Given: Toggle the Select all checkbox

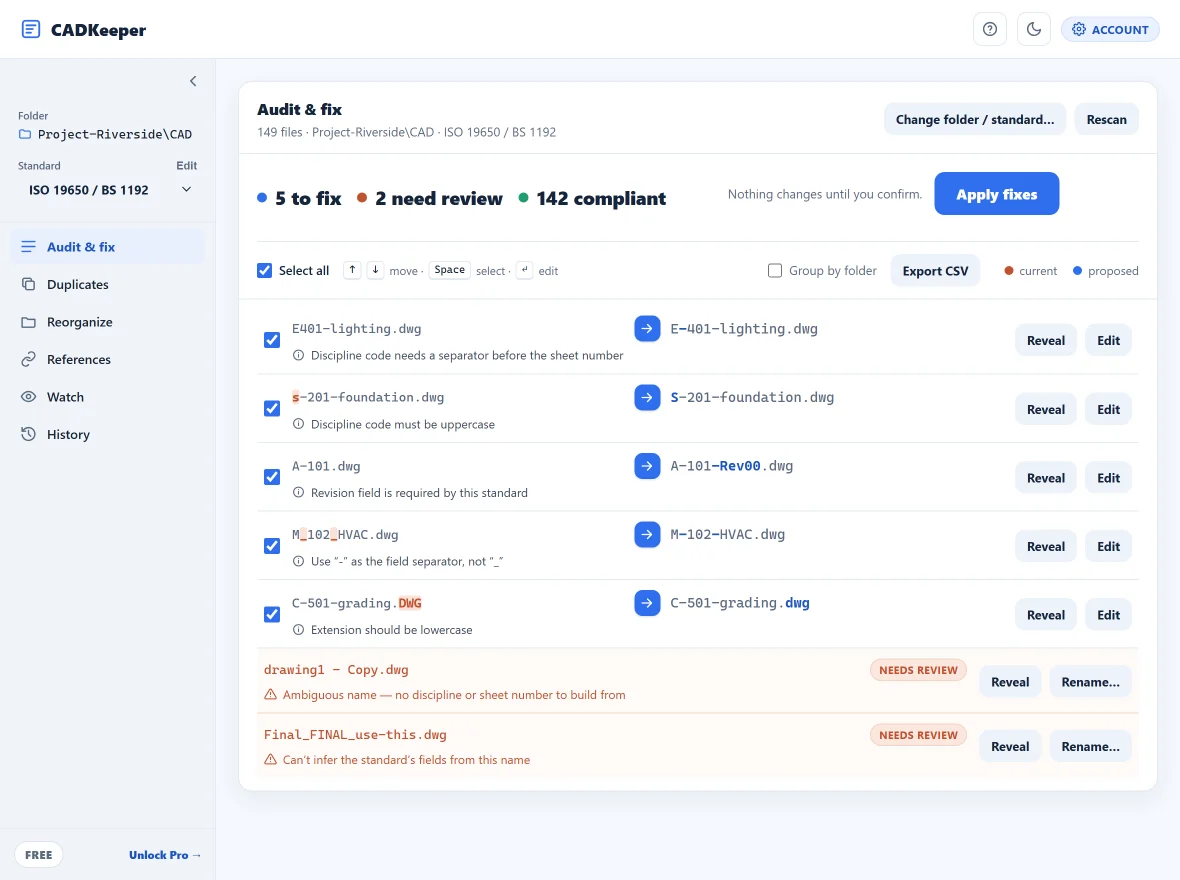Looking at the screenshot, I should point(264,270).
